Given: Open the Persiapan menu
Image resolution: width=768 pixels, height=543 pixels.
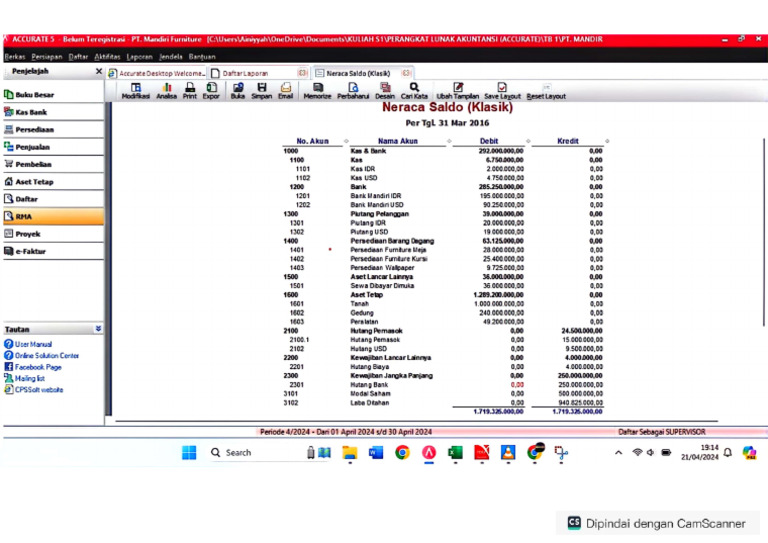Looking at the screenshot, I should coord(47,57).
